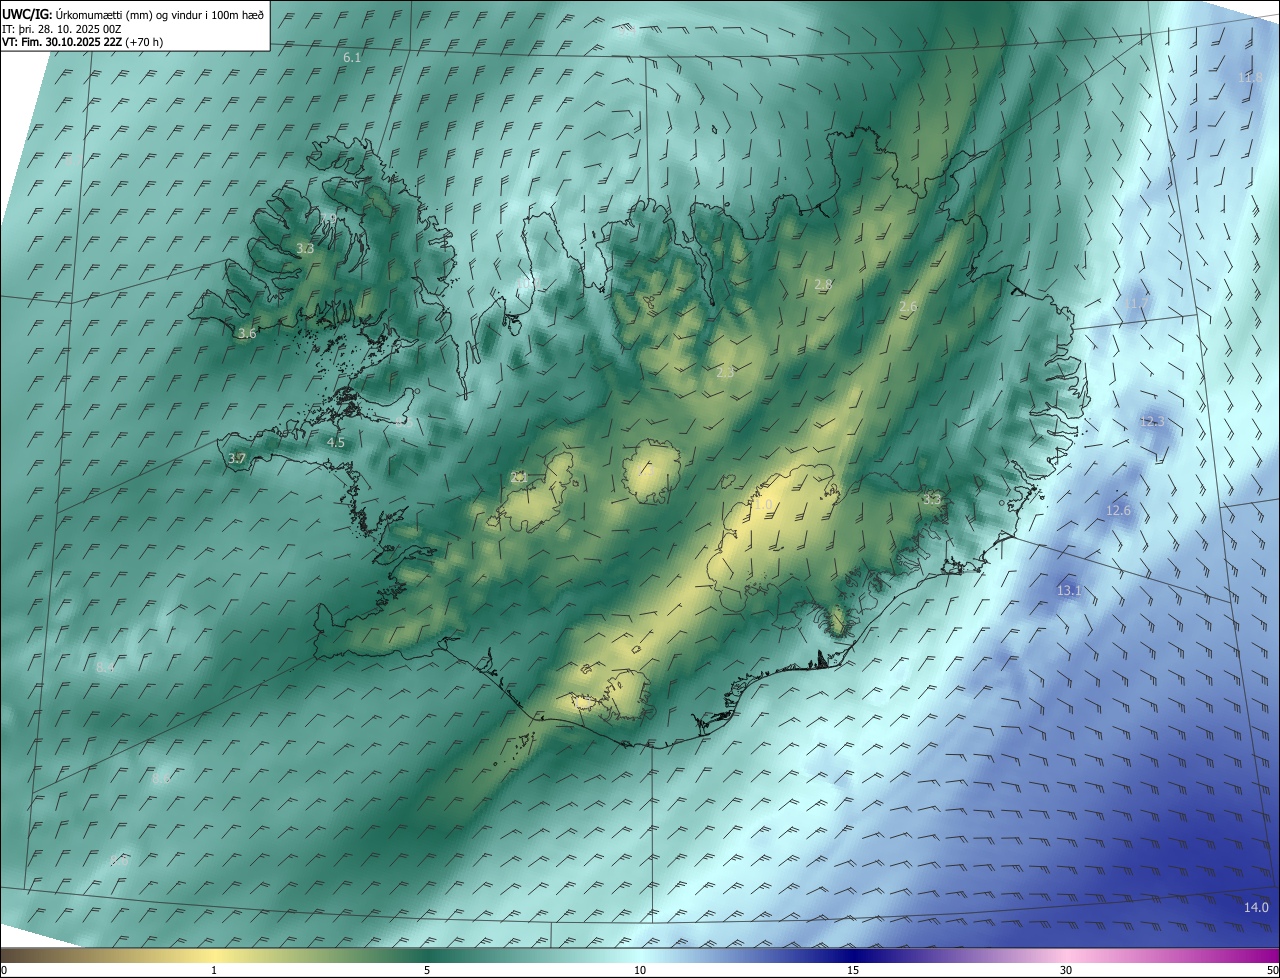Image resolution: width=1280 pixels, height=978 pixels.
Task: Click the colour scale tick labelled 0
Action: click(4, 971)
